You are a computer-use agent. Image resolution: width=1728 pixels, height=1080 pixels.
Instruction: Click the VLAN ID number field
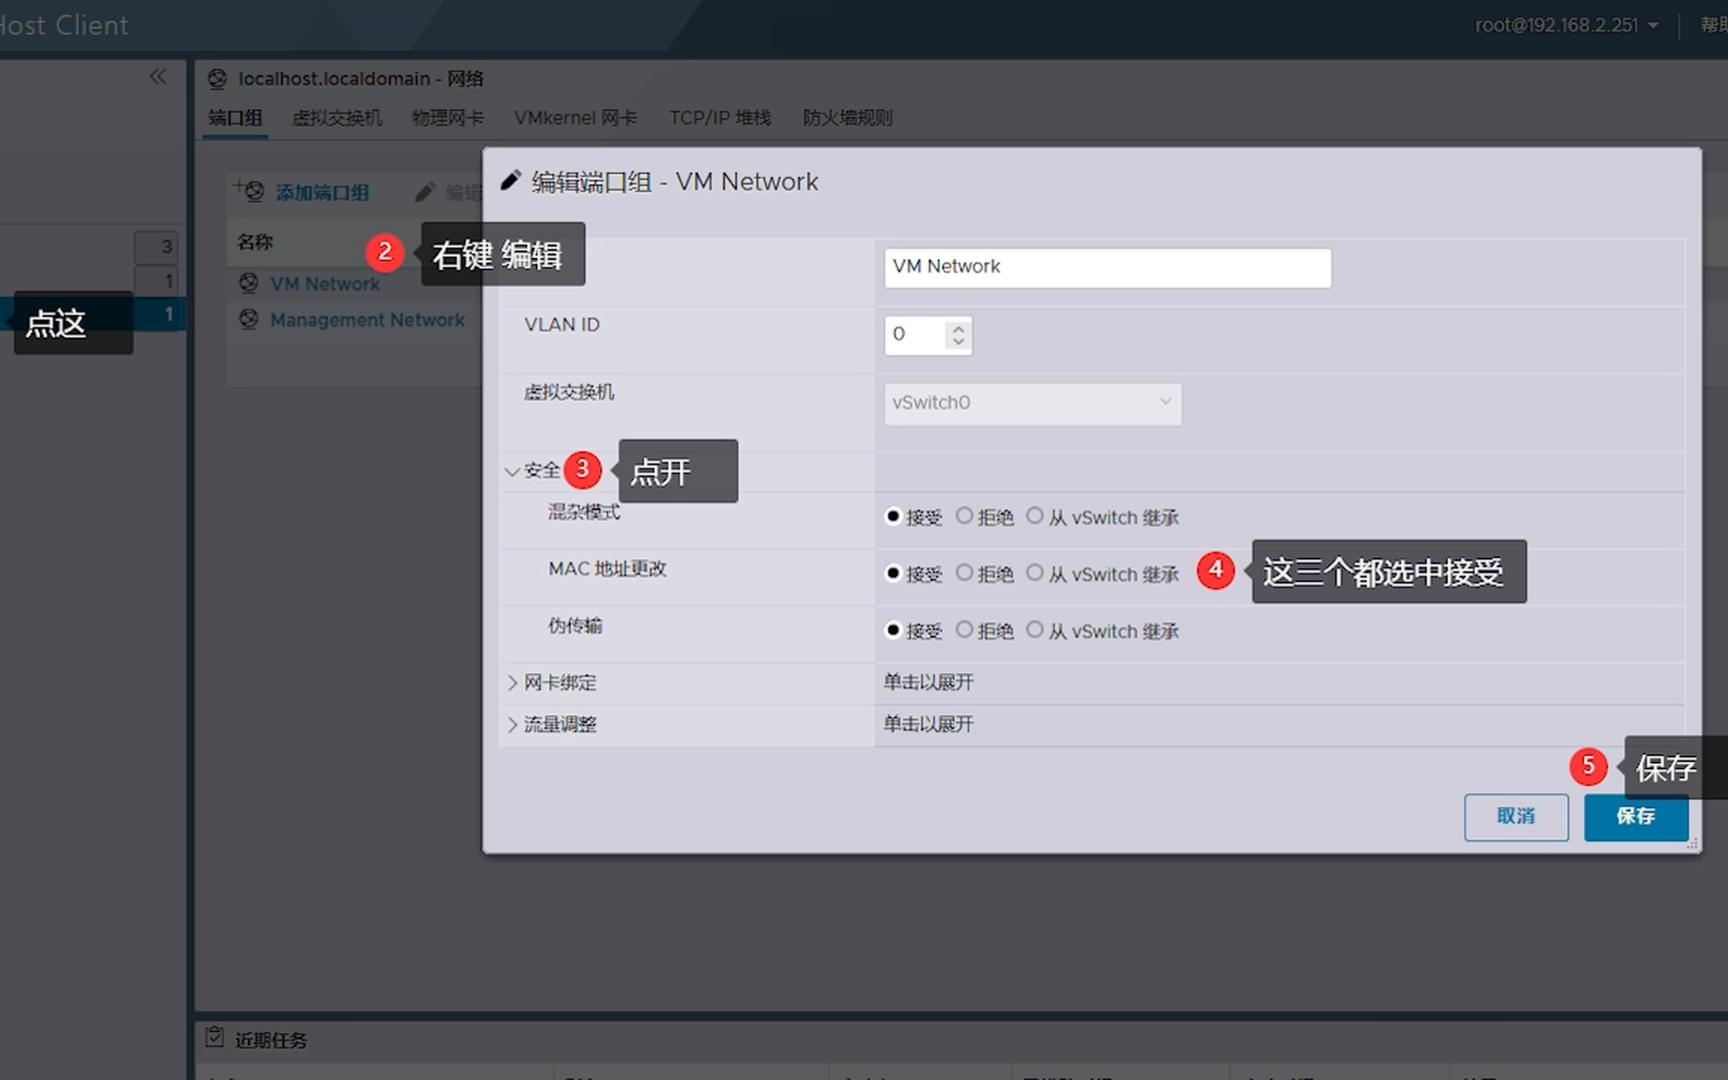(915, 335)
